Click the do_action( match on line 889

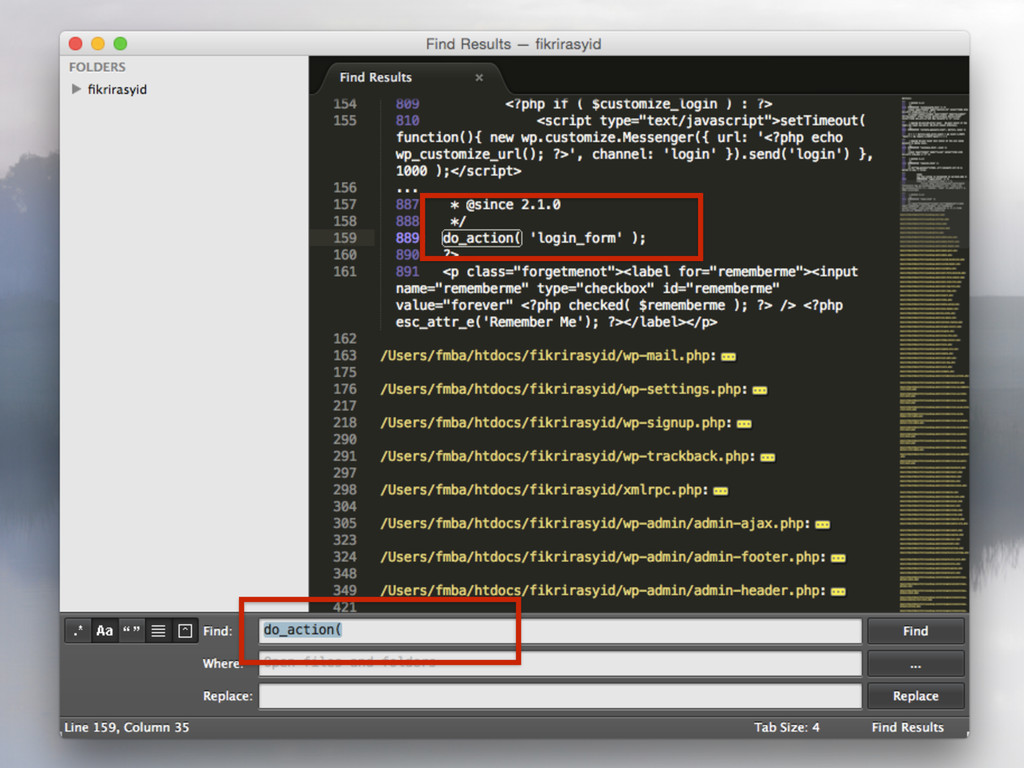pos(482,238)
